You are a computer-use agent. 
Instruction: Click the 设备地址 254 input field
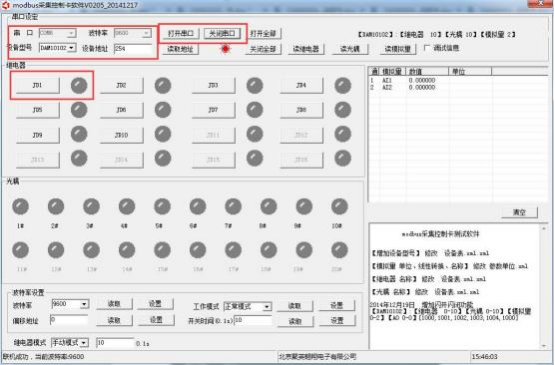133,49
